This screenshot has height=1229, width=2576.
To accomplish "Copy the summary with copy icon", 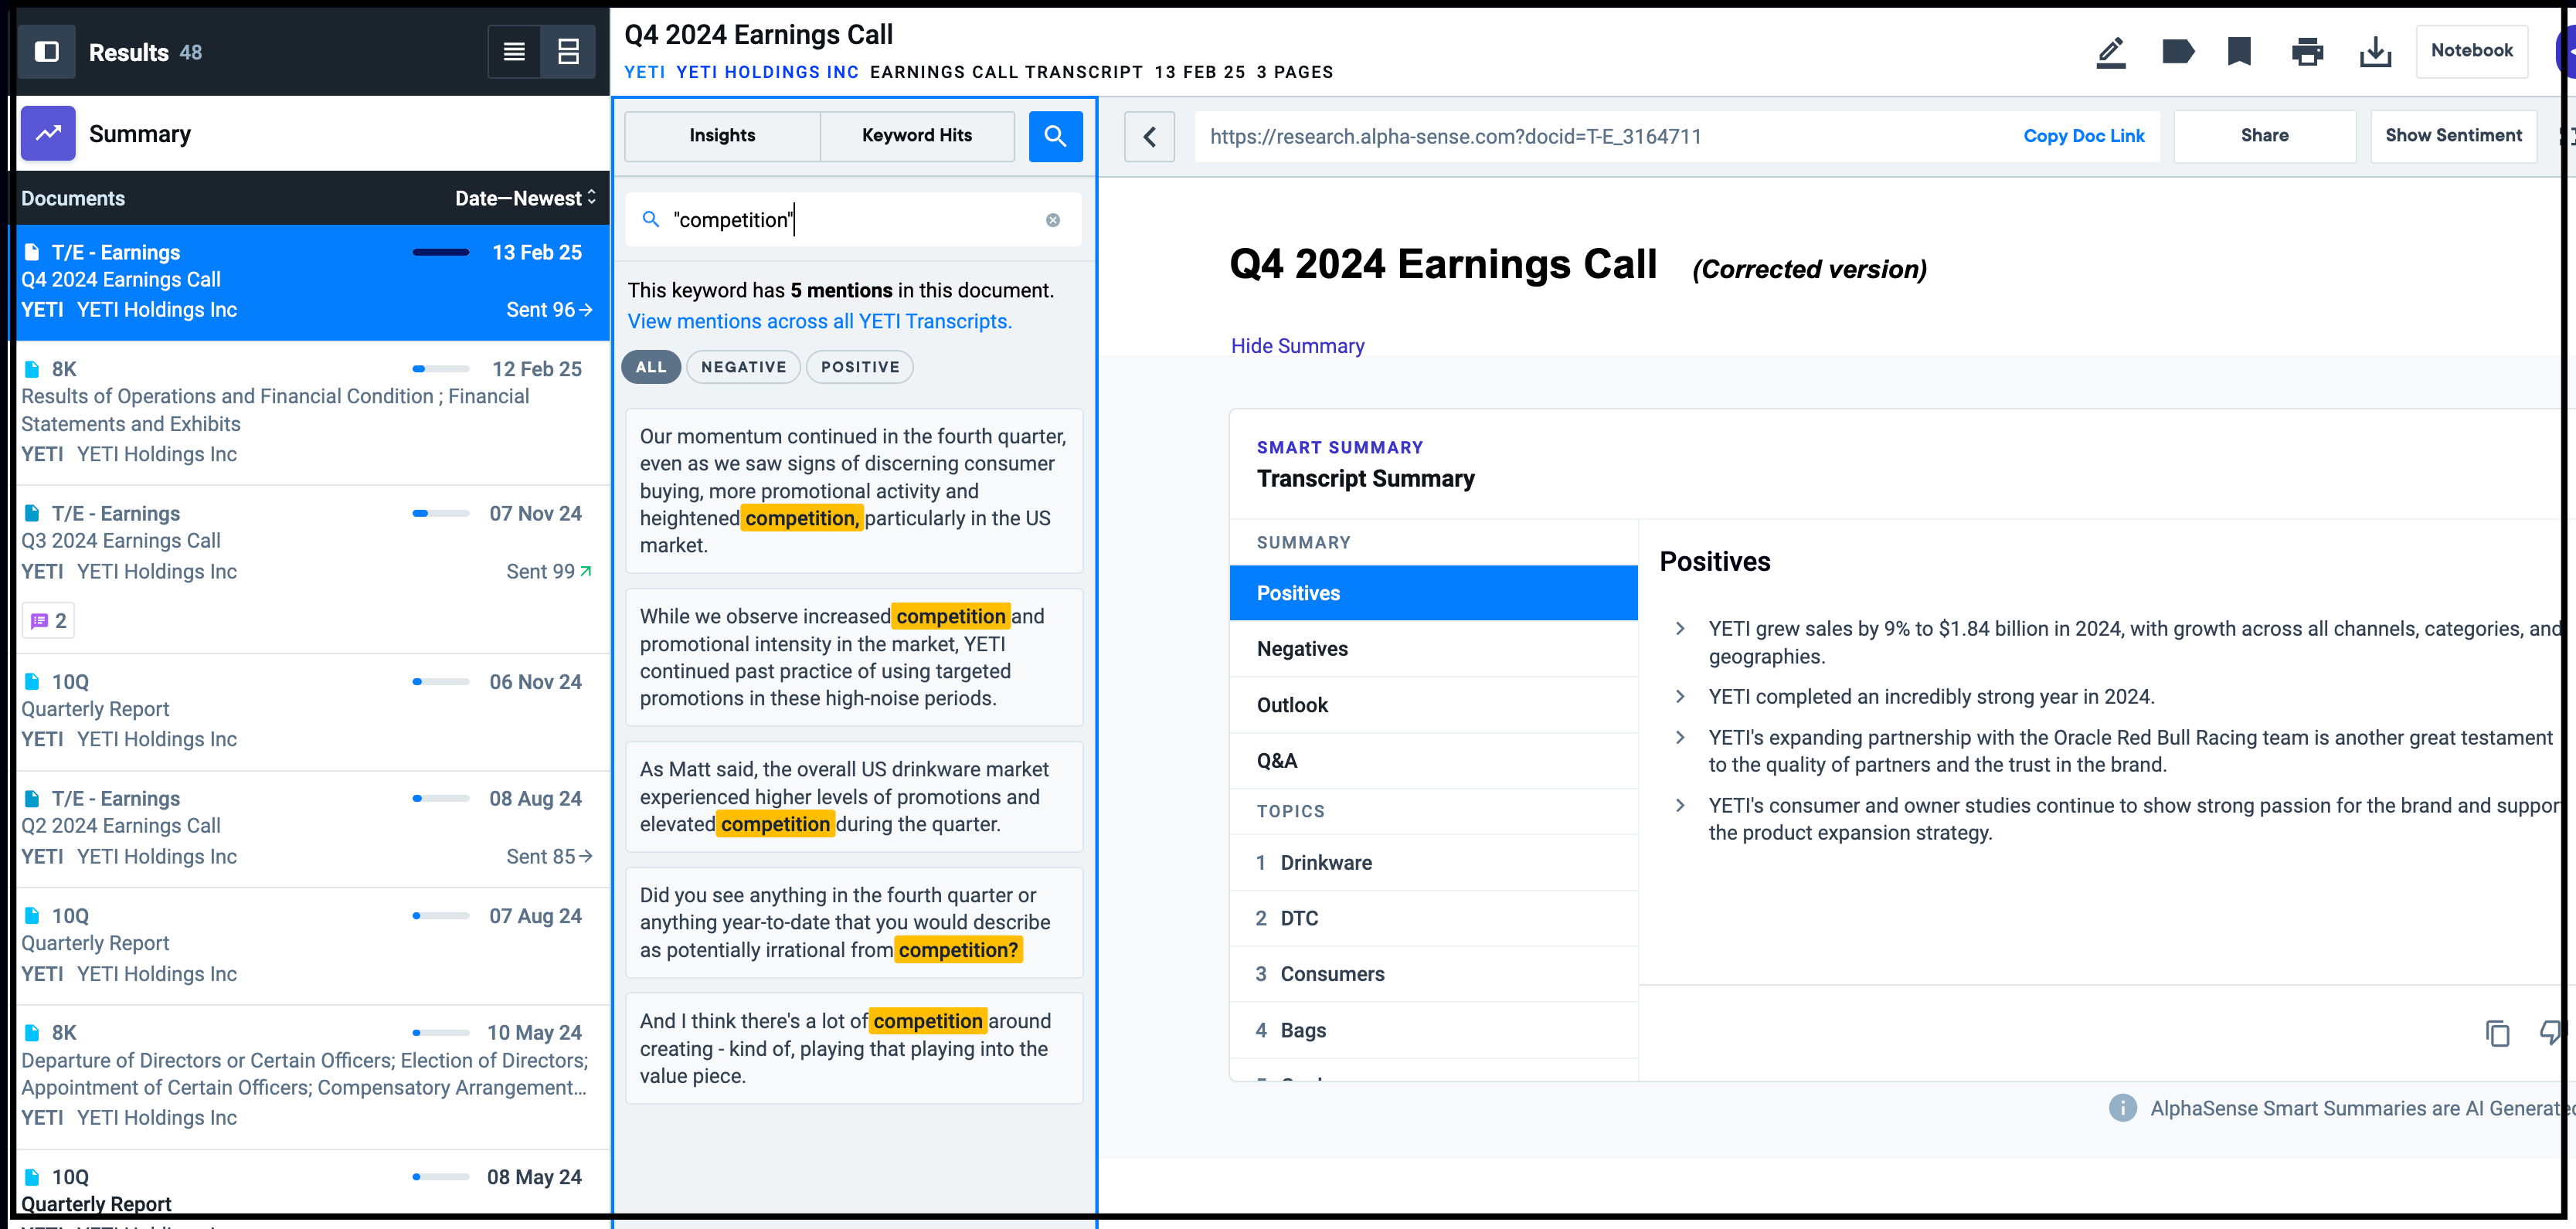I will pyautogui.click(x=2497, y=1033).
